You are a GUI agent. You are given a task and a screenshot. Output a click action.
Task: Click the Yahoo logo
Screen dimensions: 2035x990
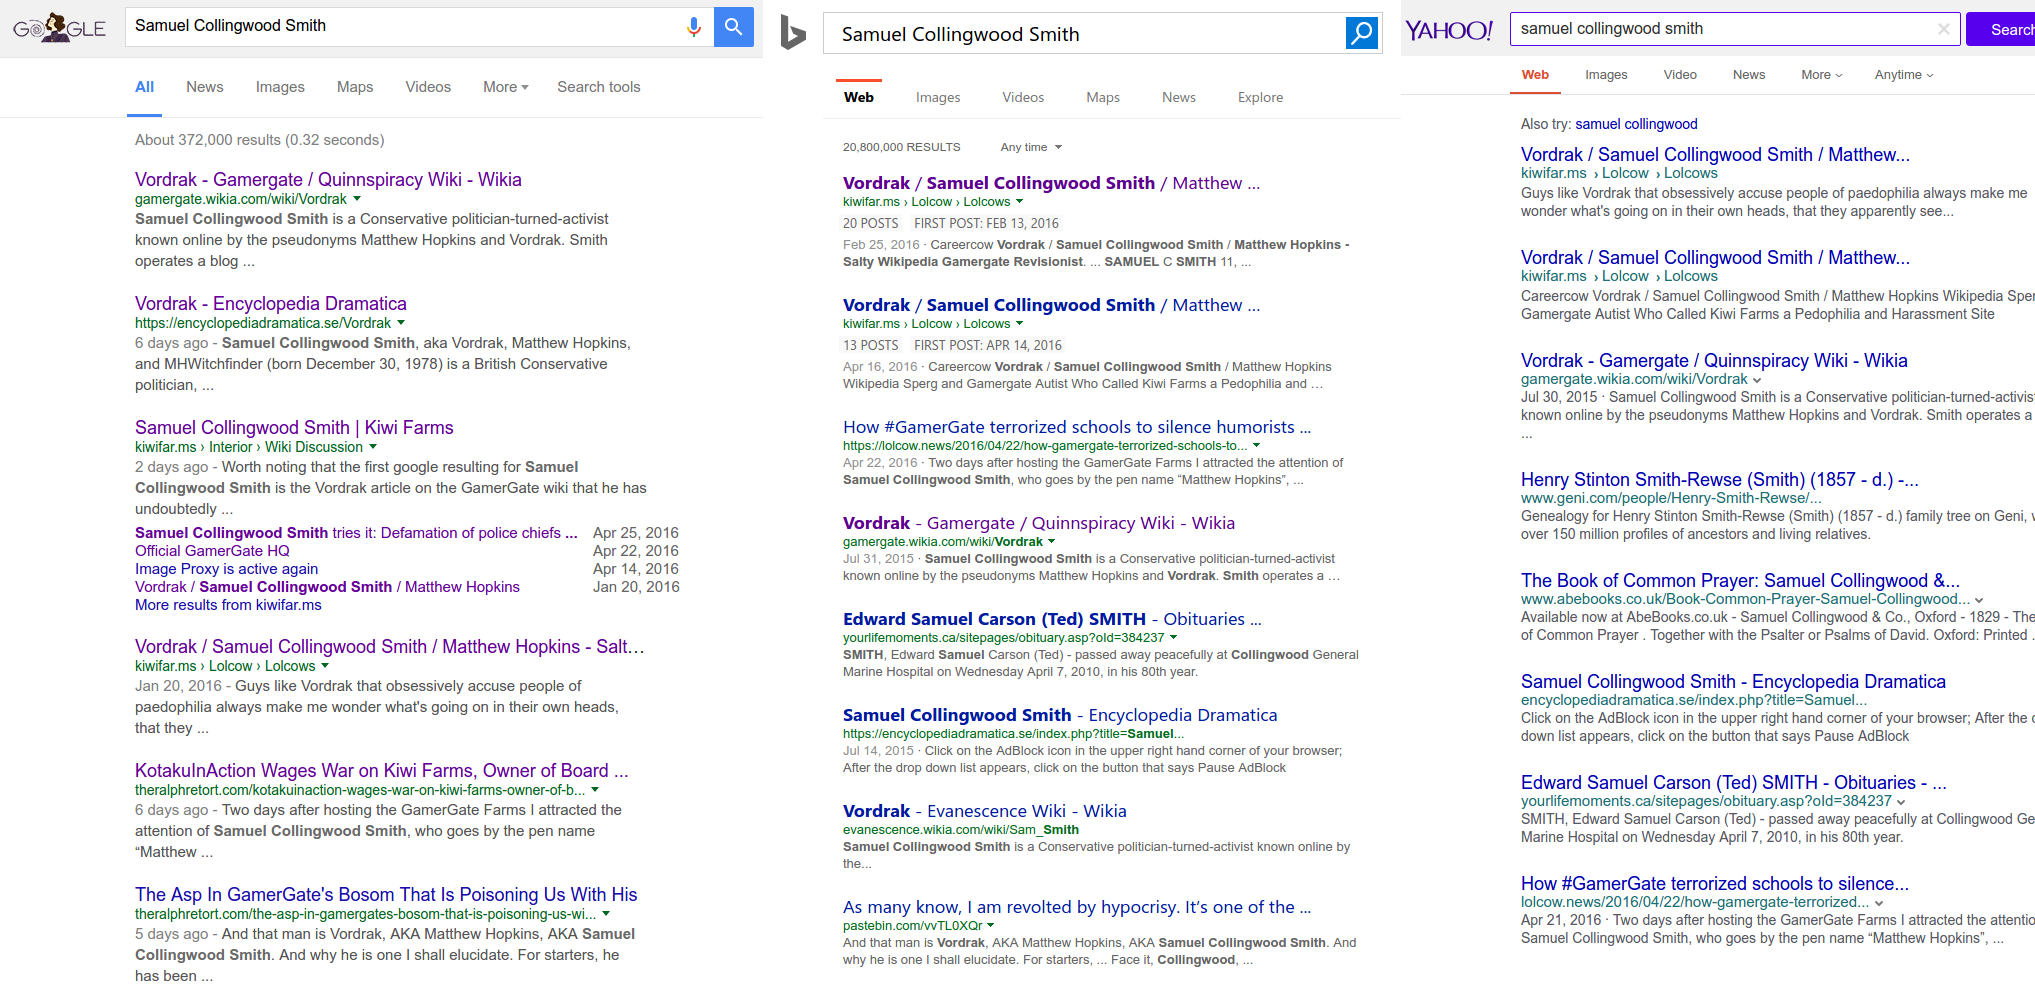click(x=1448, y=31)
